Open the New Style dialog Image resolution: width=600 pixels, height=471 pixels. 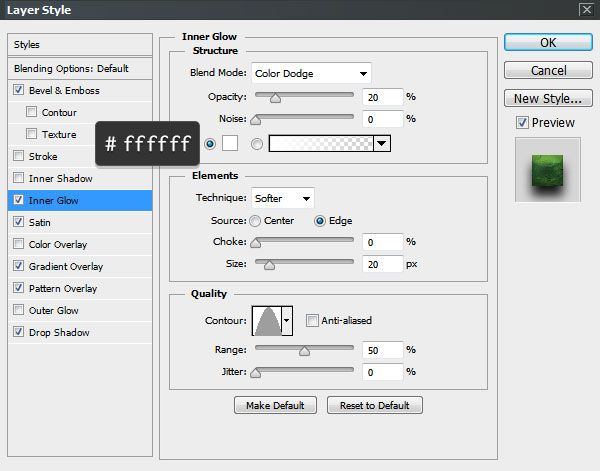pyautogui.click(x=548, y=98)
